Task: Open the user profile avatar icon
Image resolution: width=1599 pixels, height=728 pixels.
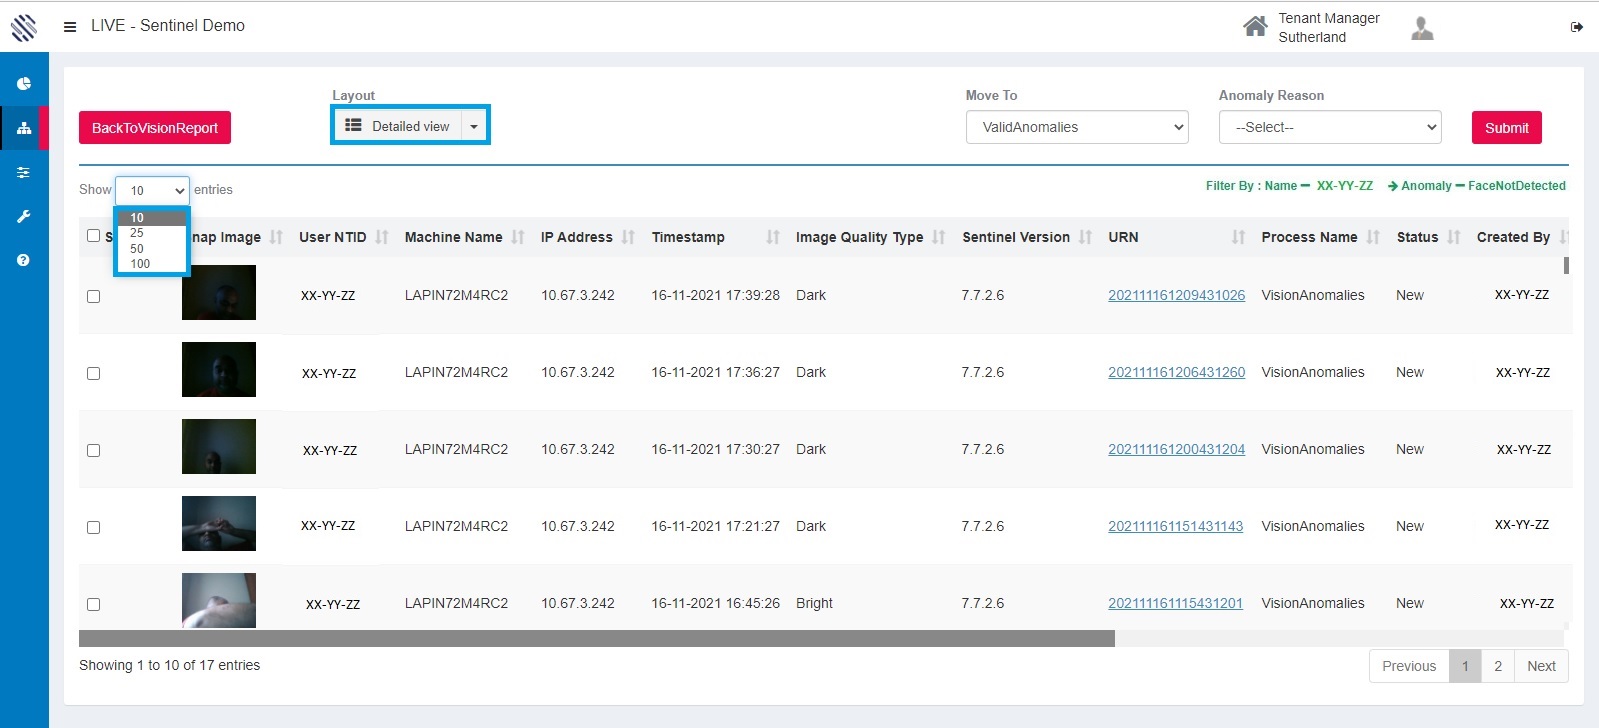Action: 1422,28
